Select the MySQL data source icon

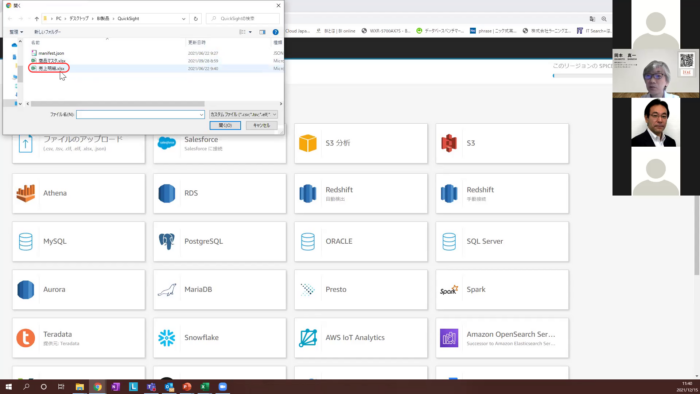(25, 241)
